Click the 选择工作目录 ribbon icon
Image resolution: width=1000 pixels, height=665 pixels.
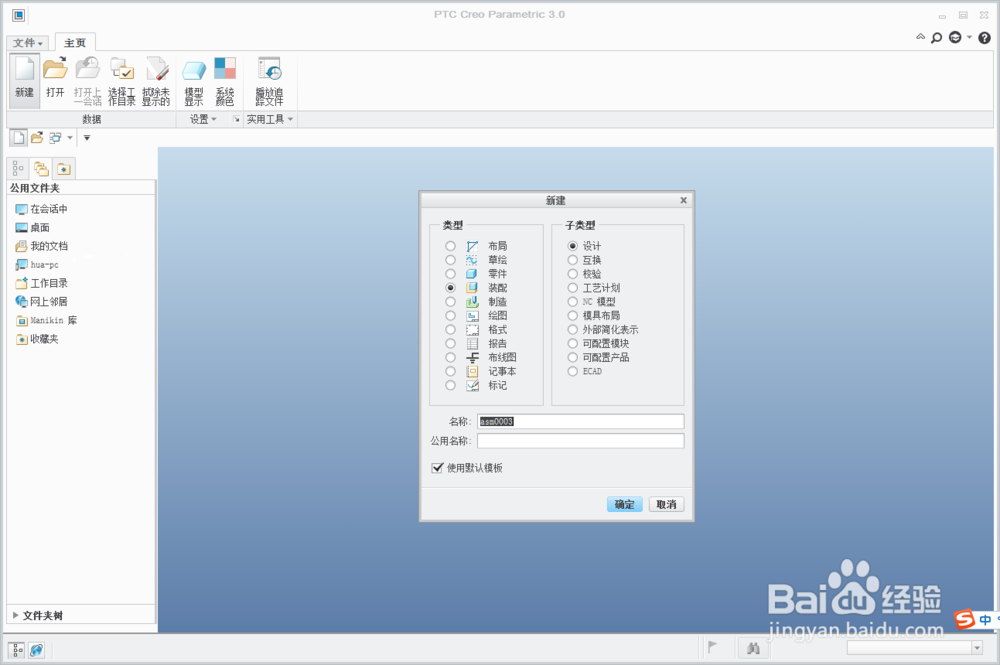pyautogui.click(x=121, y=80)
